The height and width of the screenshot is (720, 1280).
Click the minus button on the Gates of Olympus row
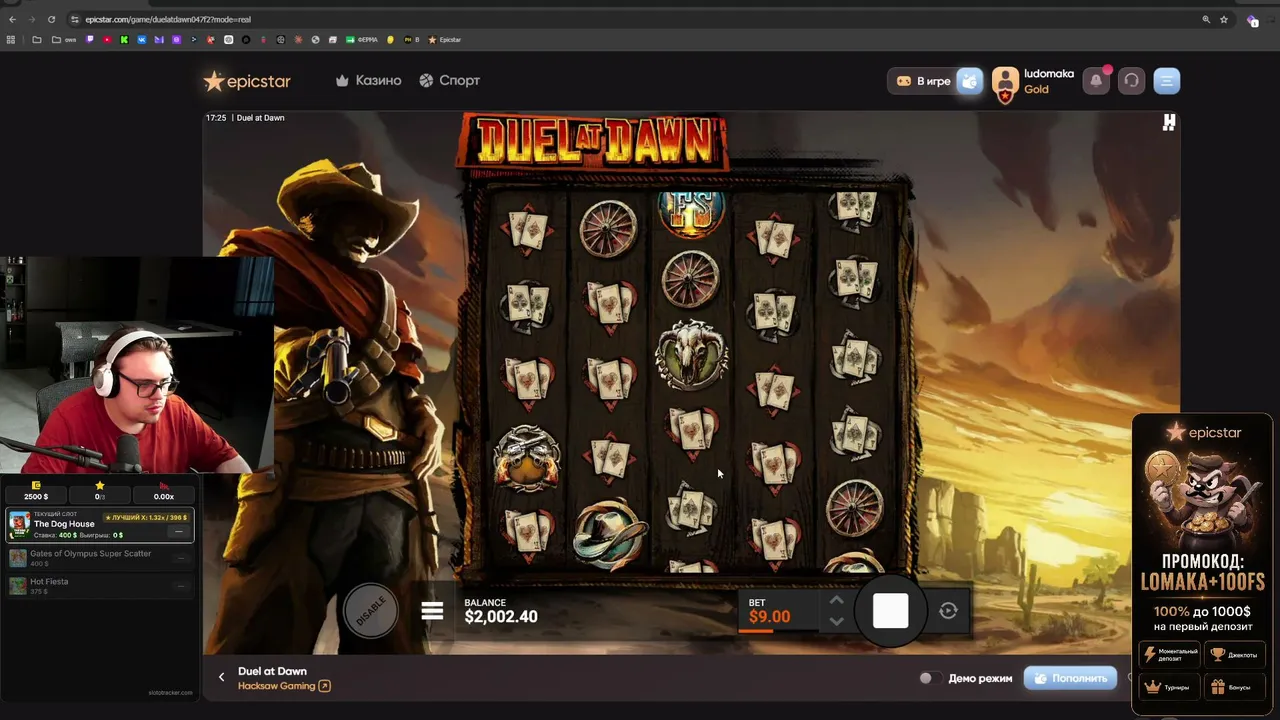pos(181,558)
